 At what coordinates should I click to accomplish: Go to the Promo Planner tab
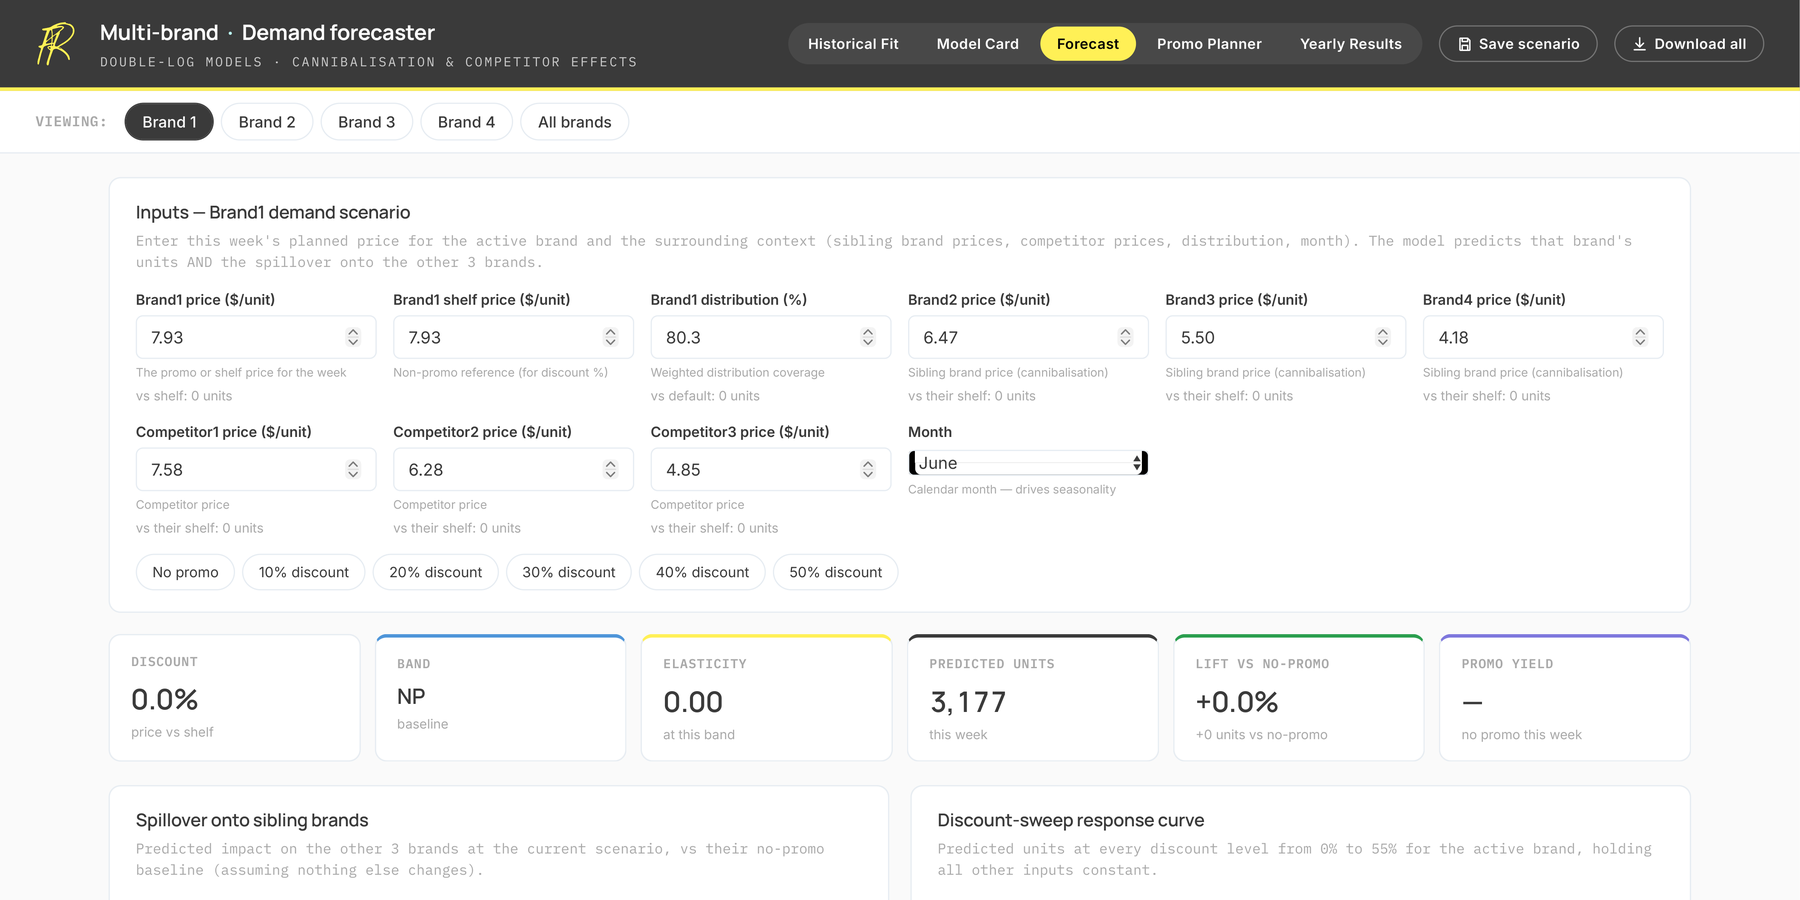tap(1209, 44)
